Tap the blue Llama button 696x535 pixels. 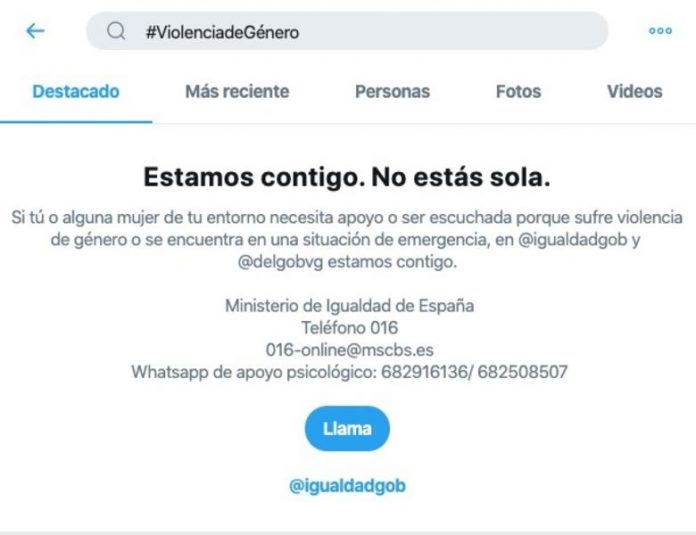347,428
